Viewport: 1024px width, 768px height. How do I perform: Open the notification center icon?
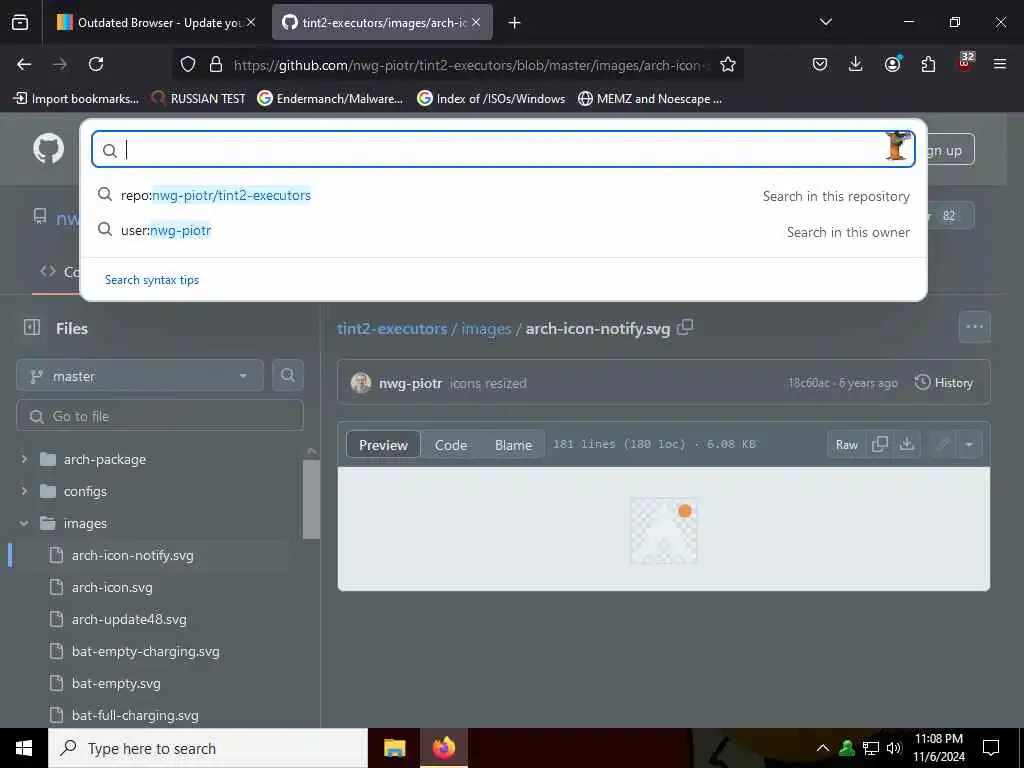click(x=991, y=748)
